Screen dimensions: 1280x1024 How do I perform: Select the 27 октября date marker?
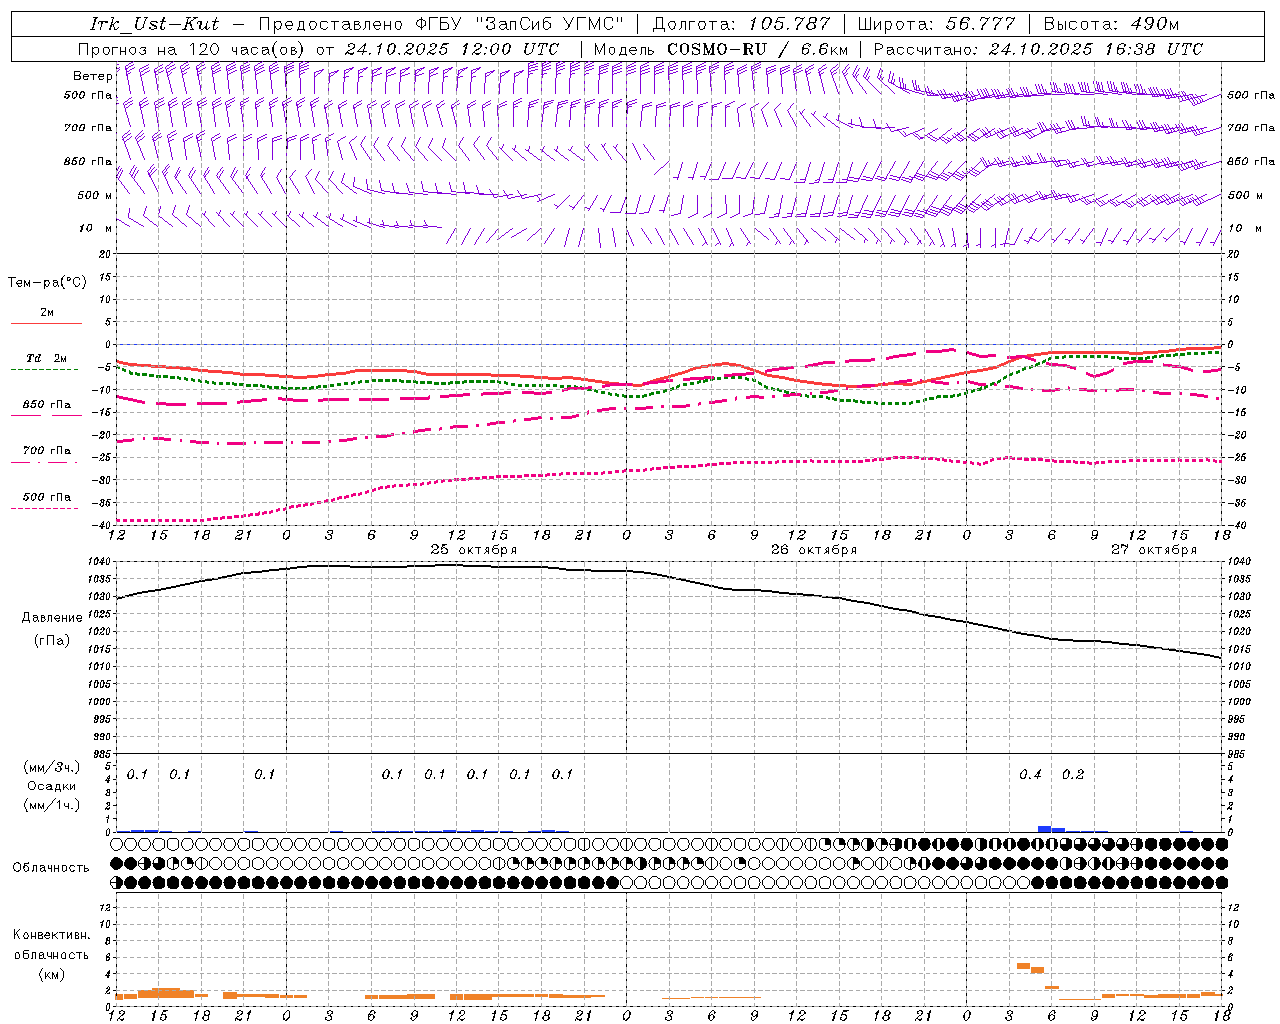[x=1153, y=550]
